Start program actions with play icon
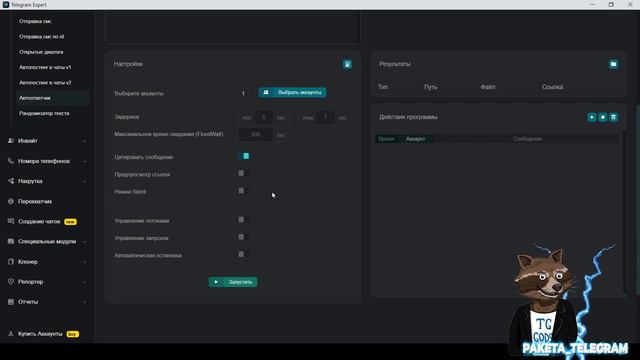Viewport: 640px width, 360px height. tap(592, 117)
